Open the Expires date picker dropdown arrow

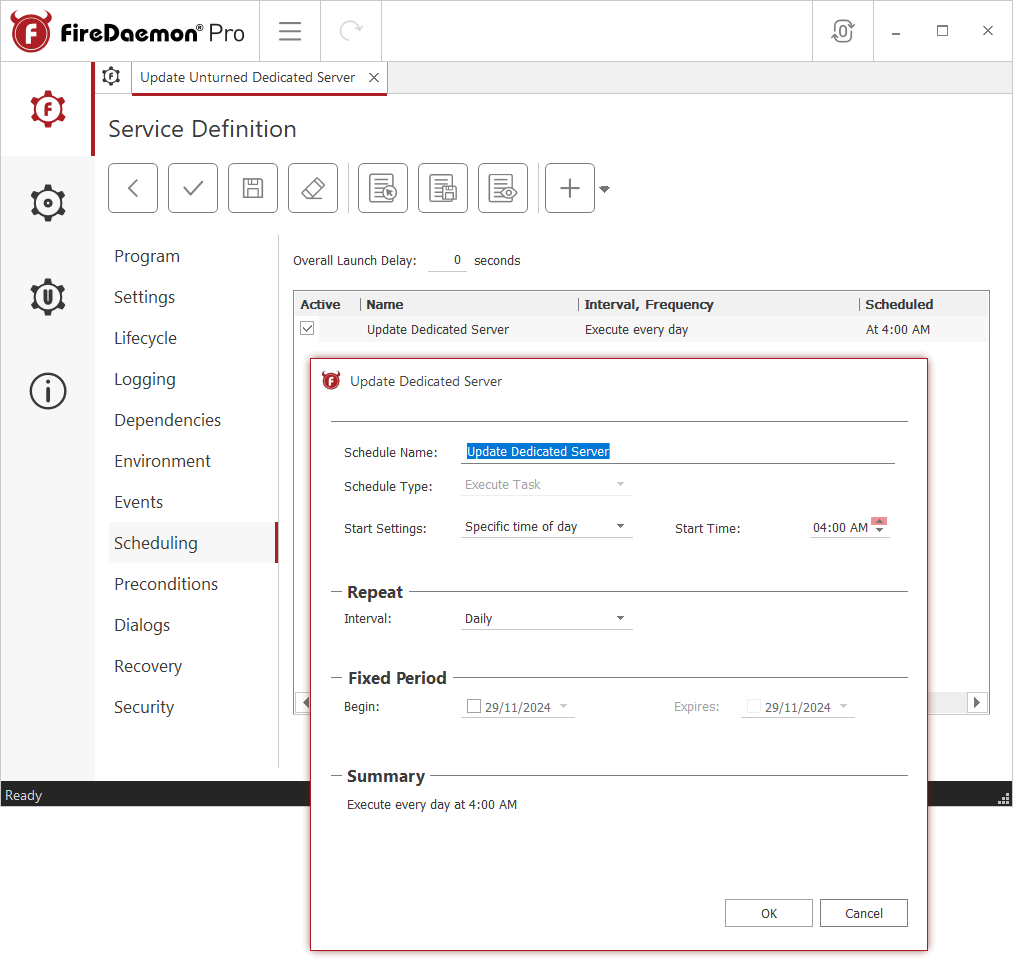[843, 706]
